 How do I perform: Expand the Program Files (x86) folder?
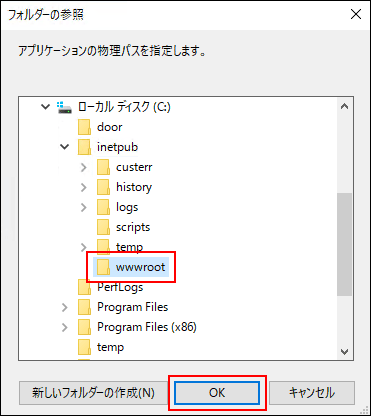(x=65, y=327)
